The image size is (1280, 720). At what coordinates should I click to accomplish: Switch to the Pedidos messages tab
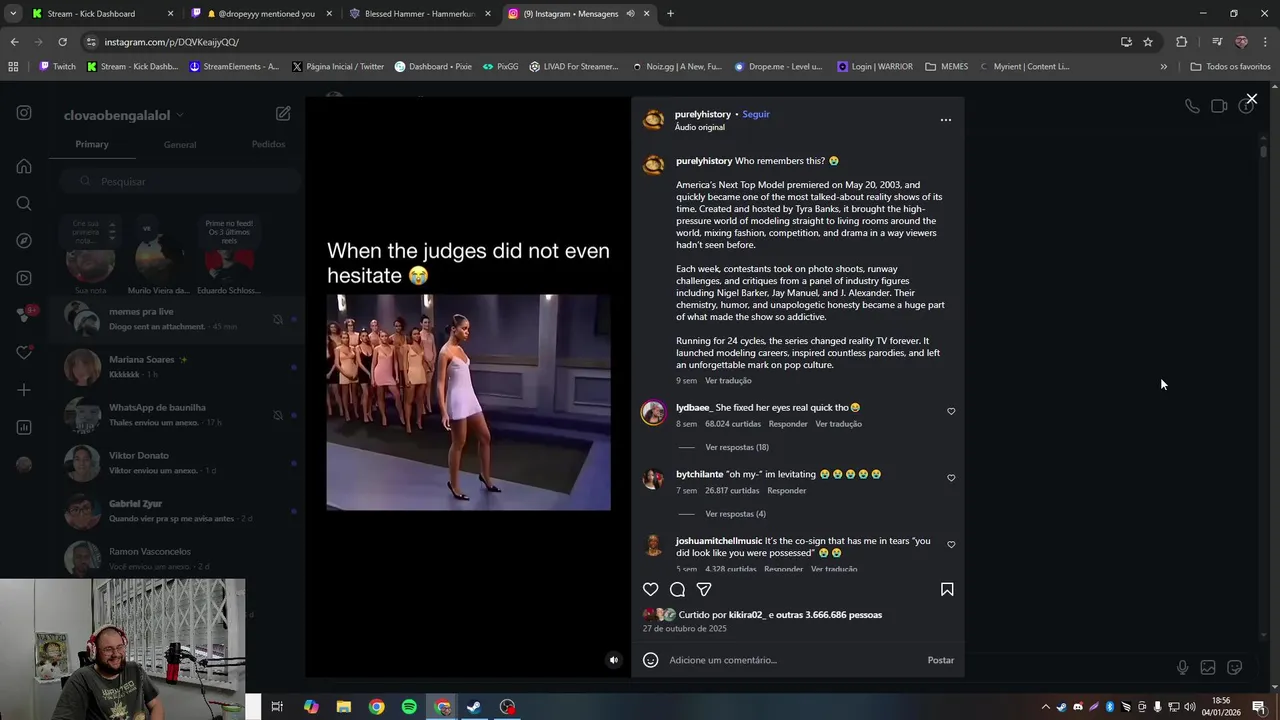pyautogui.click(x=268, y=144)
